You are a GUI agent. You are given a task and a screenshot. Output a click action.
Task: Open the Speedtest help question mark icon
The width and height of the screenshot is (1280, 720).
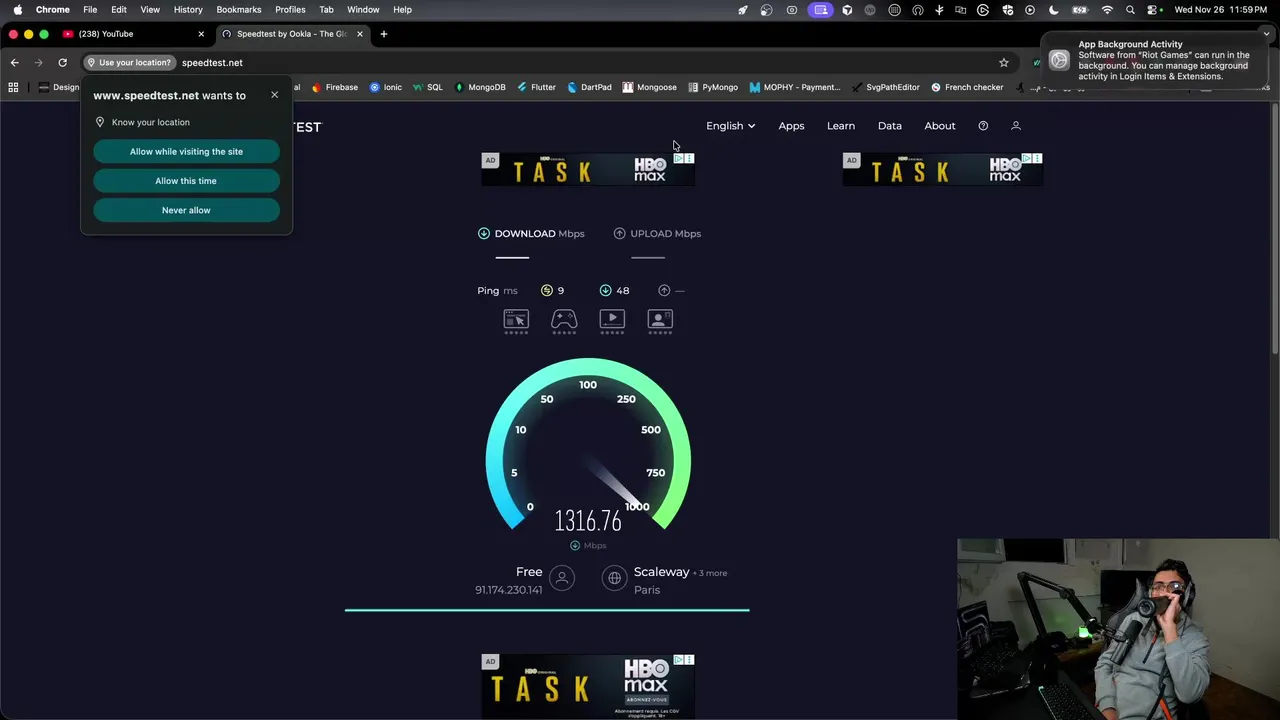click(x=983, y=126)
